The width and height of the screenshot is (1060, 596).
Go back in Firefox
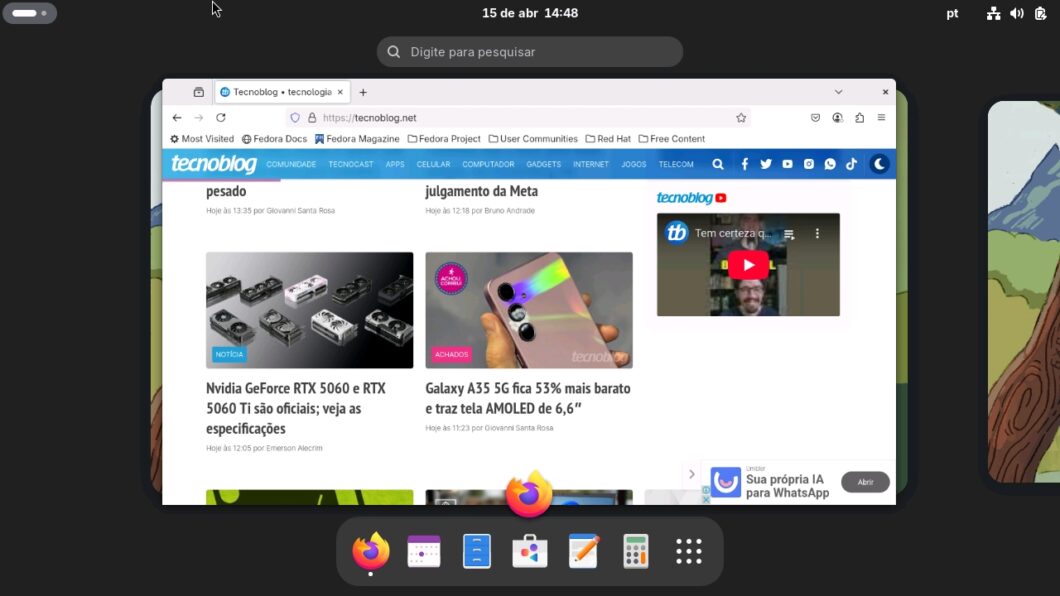tap(177, 118)
